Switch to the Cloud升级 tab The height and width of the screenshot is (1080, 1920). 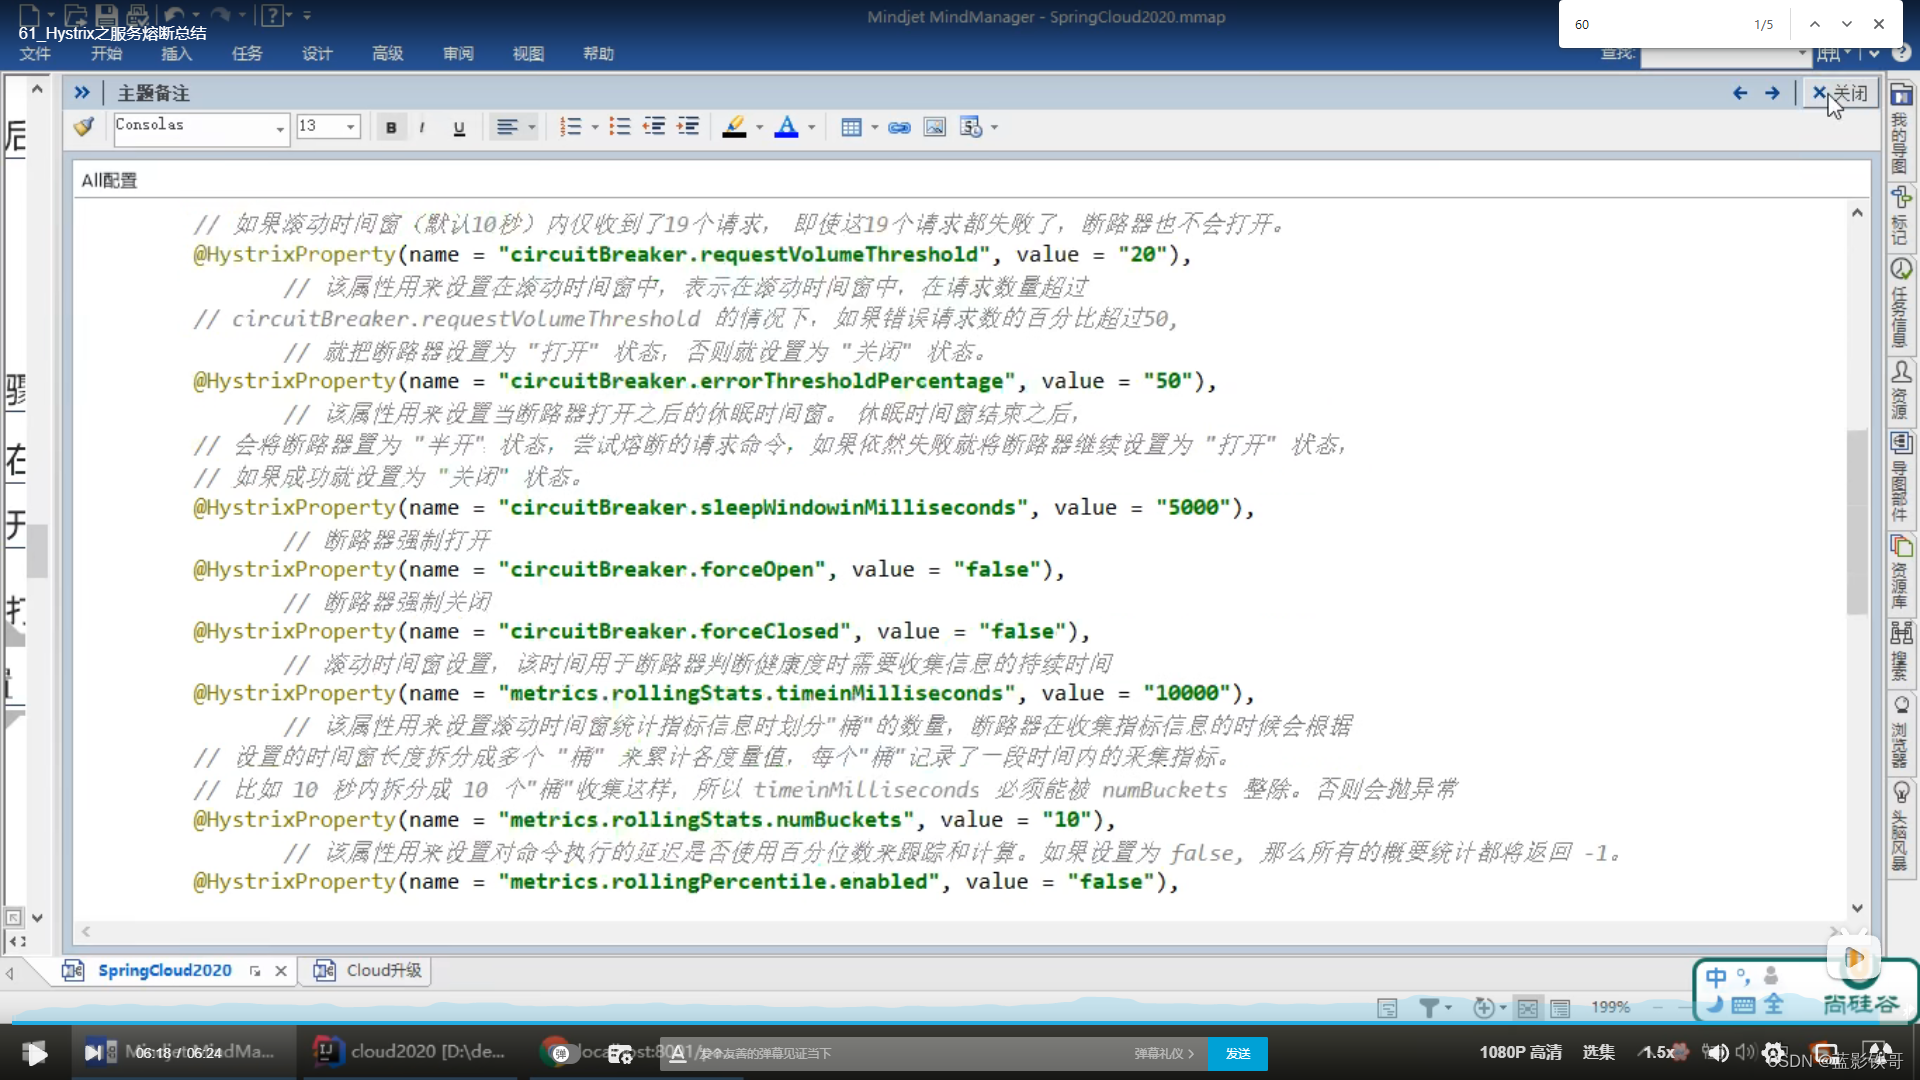coord(383,971)
